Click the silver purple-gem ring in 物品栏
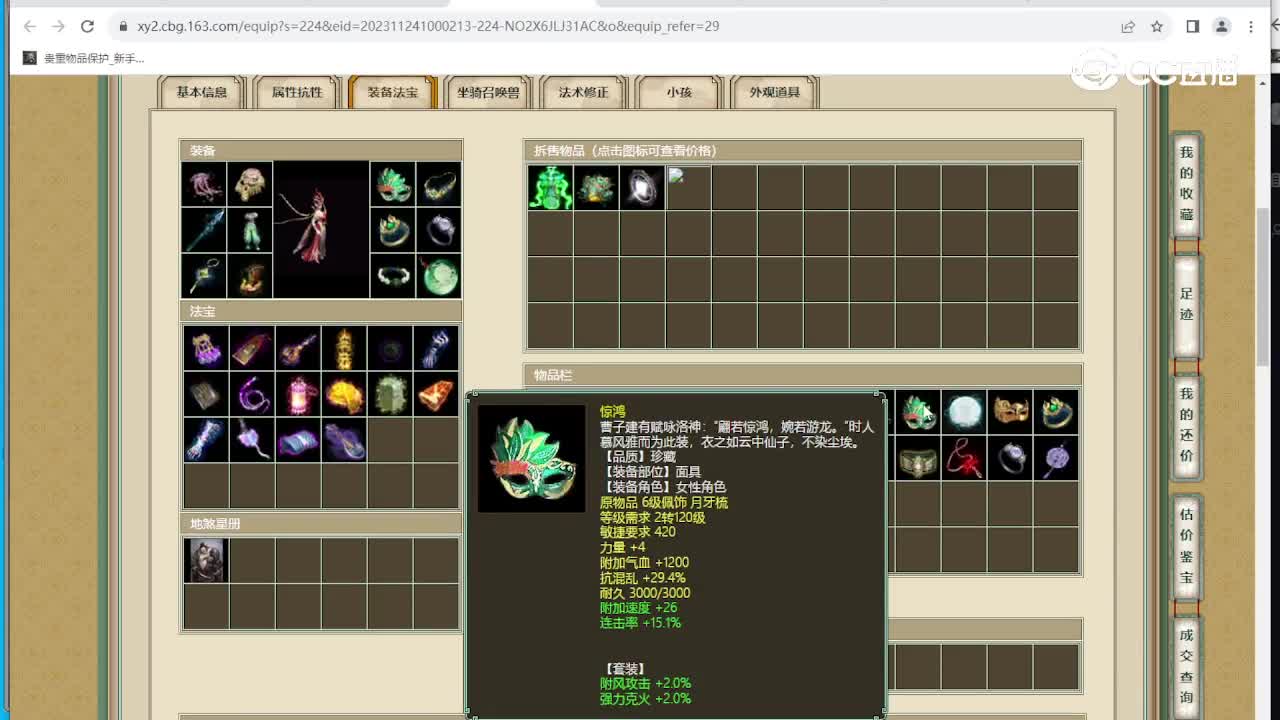 pos(1010,458)
